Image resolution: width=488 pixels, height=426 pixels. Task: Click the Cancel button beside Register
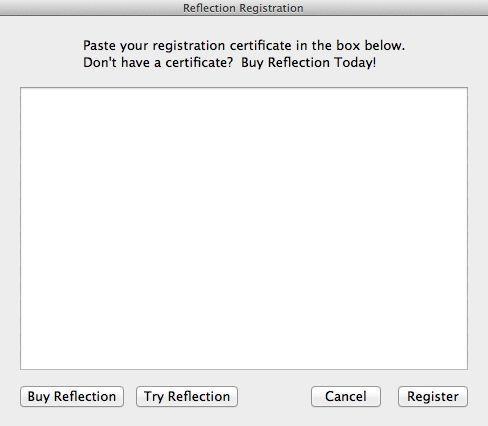(x=346, y=396)
